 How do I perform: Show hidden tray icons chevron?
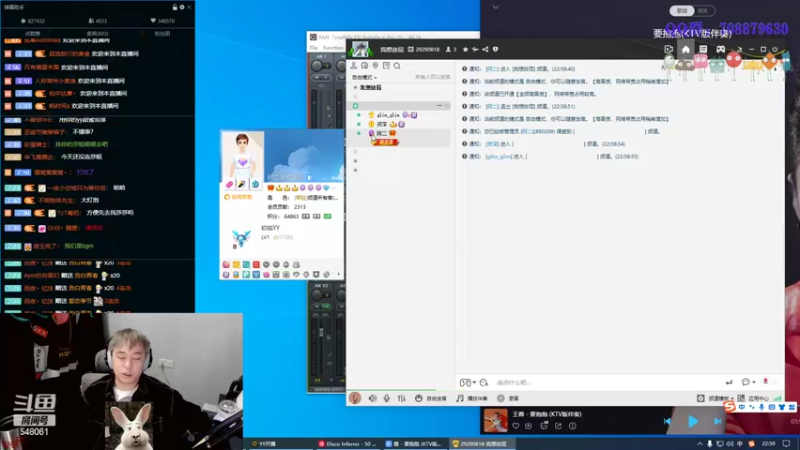(699, 444)
